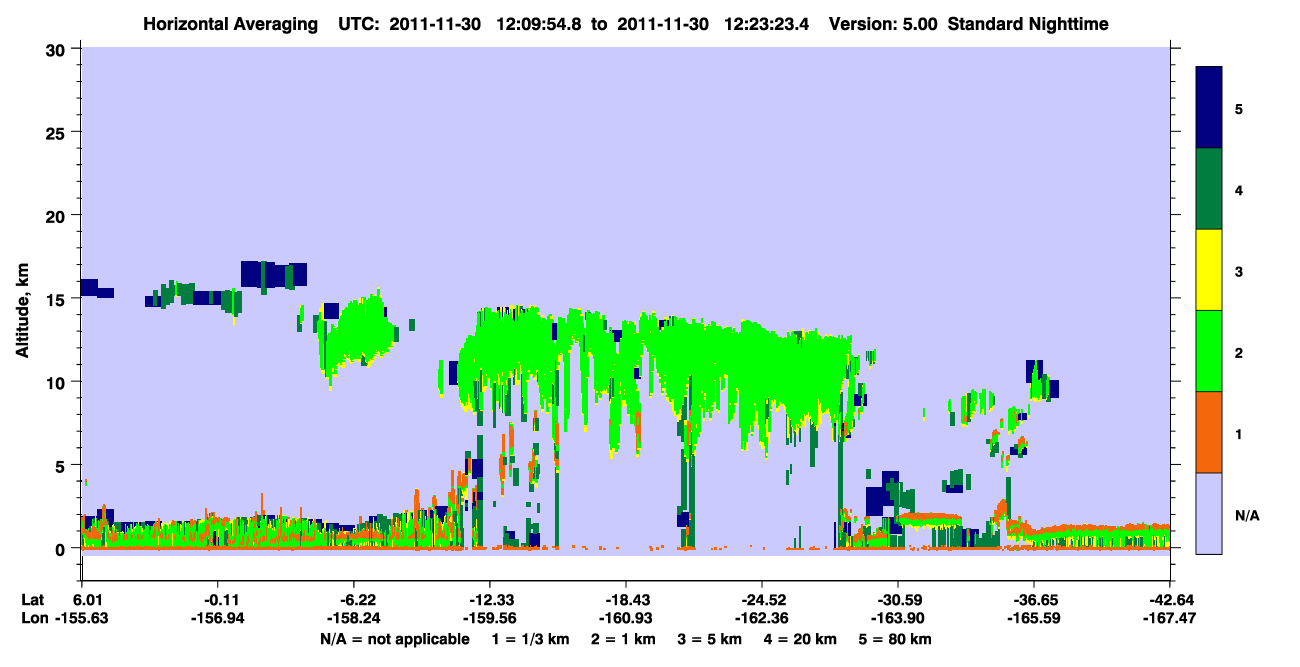Click the longitude value -162.36
Viewport: 1300px width, 667px height.
coord(762,618)
